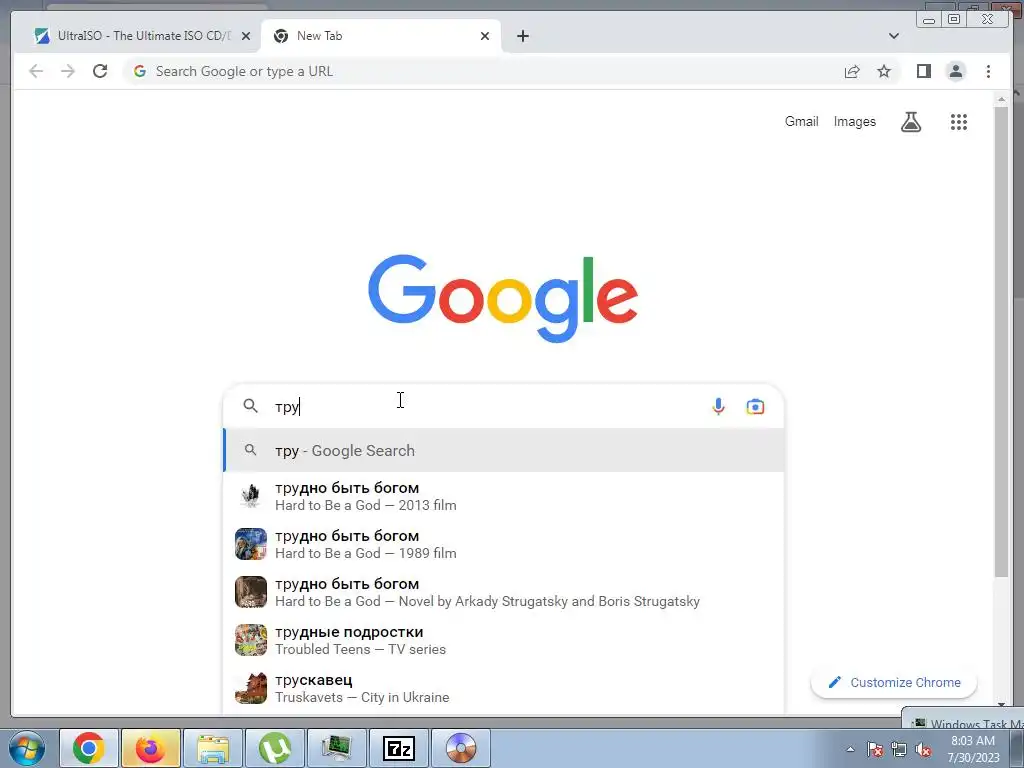Open Search Labs flask icon
The image size is (1024, 768).
tap(911, 121)
